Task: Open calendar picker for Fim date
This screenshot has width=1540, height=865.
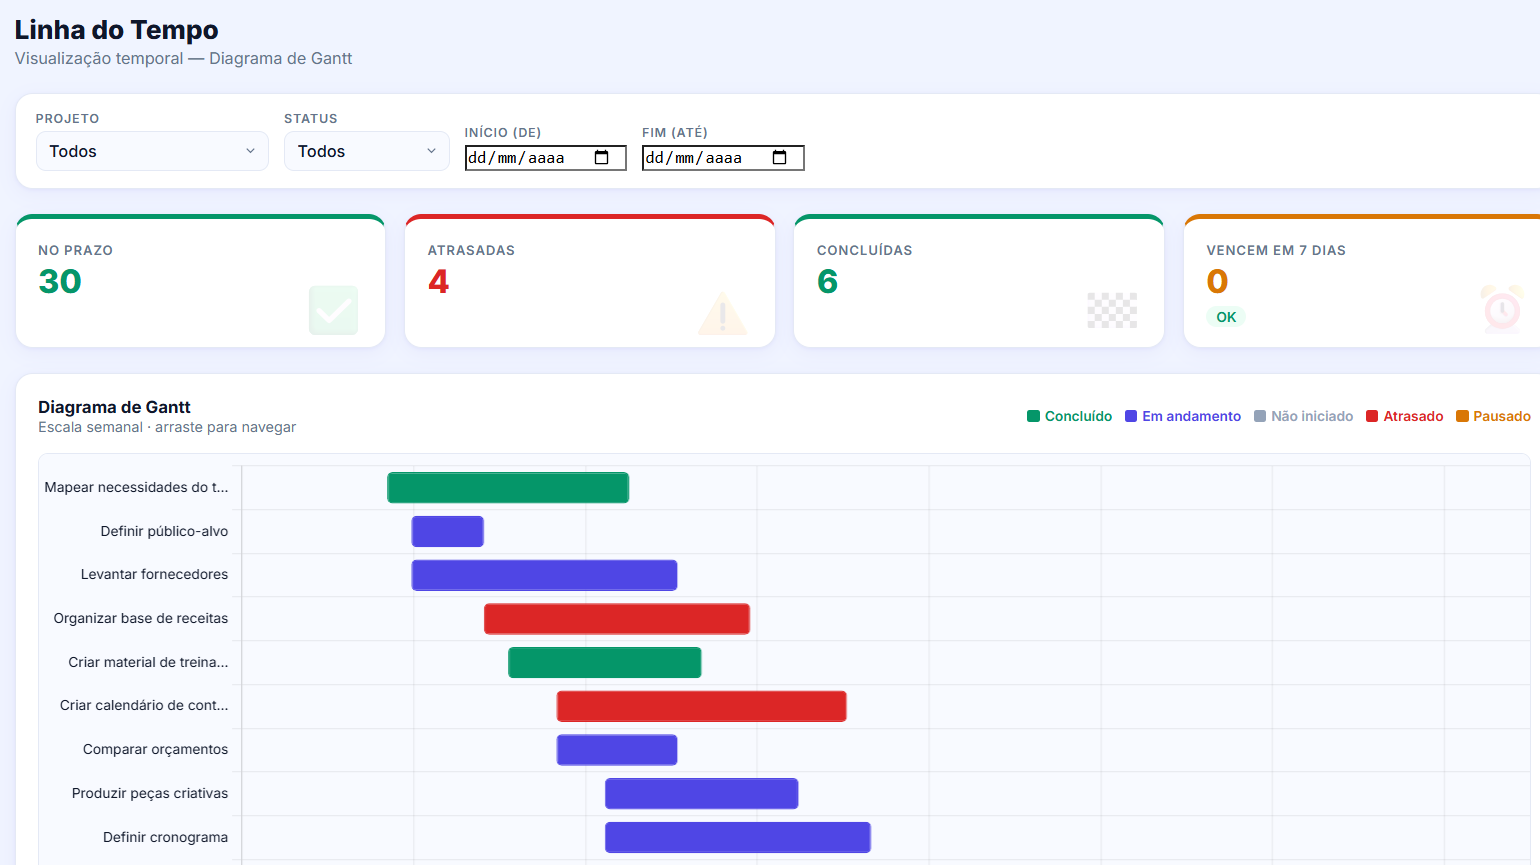Action: [x=780, y=158]
